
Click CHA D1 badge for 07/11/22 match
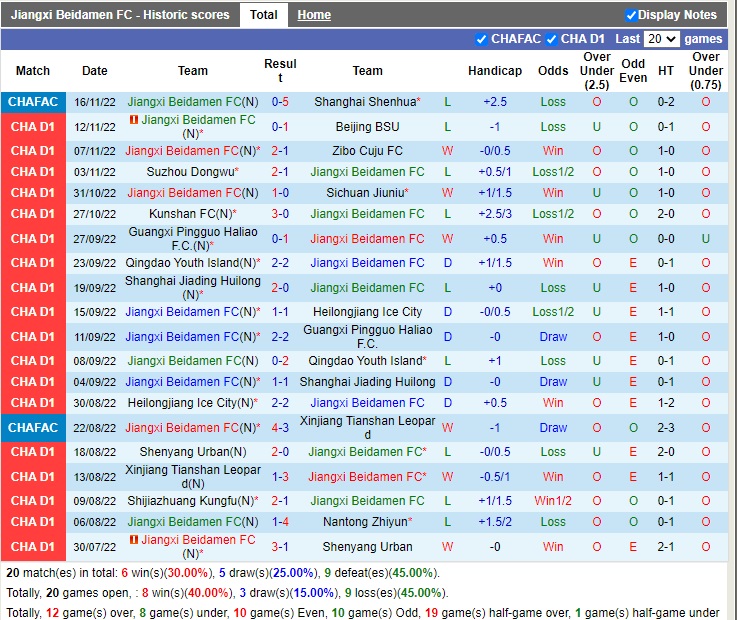(x=33, y=151)
